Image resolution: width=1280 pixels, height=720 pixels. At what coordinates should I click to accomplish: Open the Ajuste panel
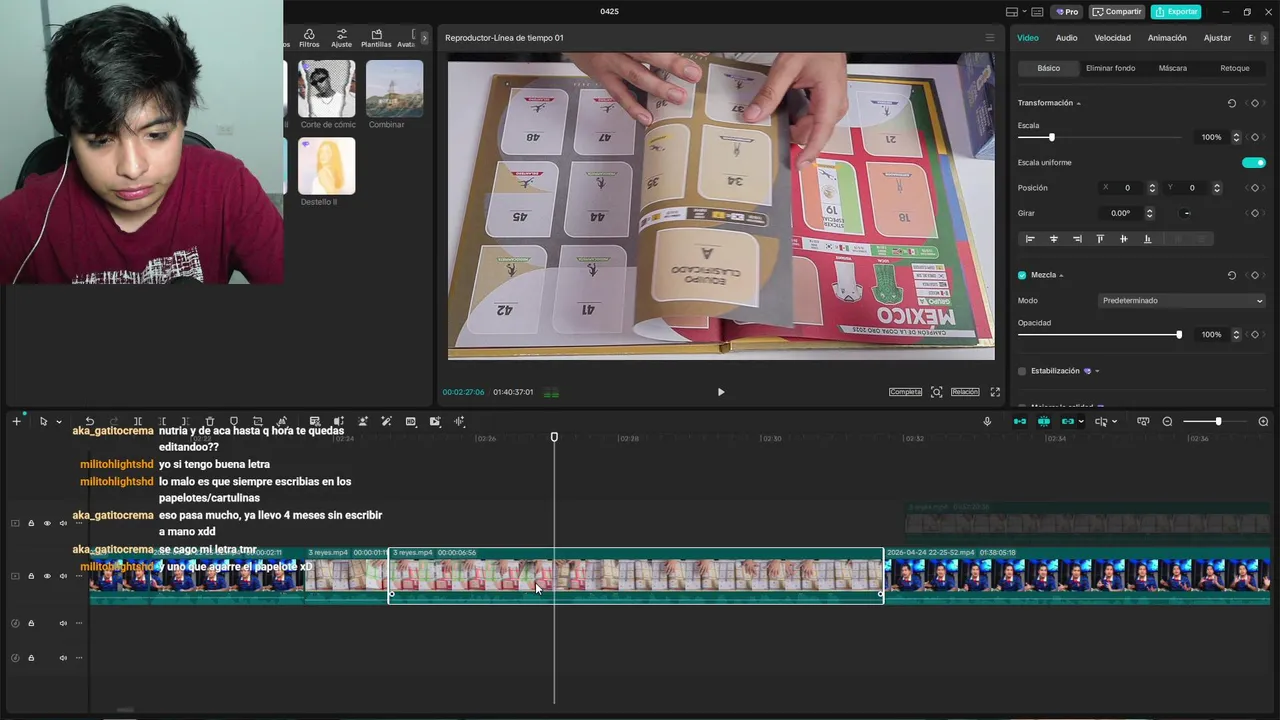[x=341, y=38]
